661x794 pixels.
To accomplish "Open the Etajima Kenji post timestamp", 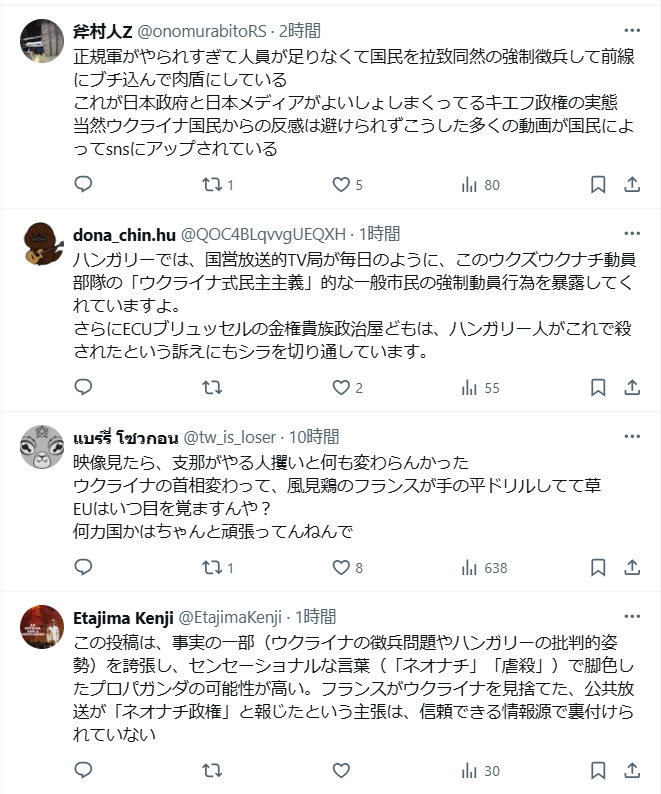I will pyautogui.click(x=316, y=616).
